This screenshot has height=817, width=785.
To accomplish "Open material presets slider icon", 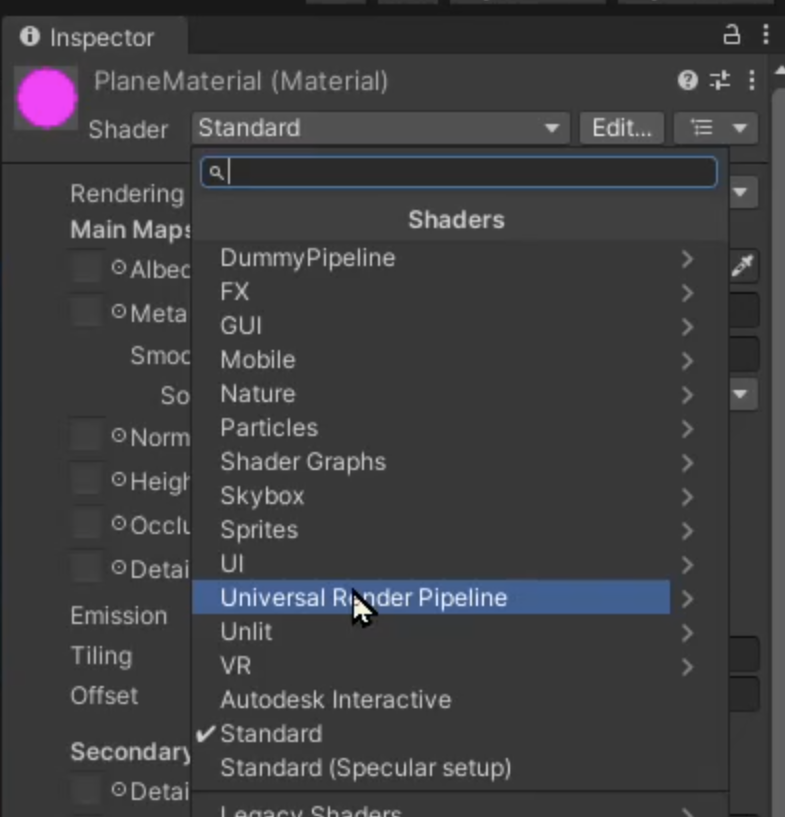I will point(720,80).
